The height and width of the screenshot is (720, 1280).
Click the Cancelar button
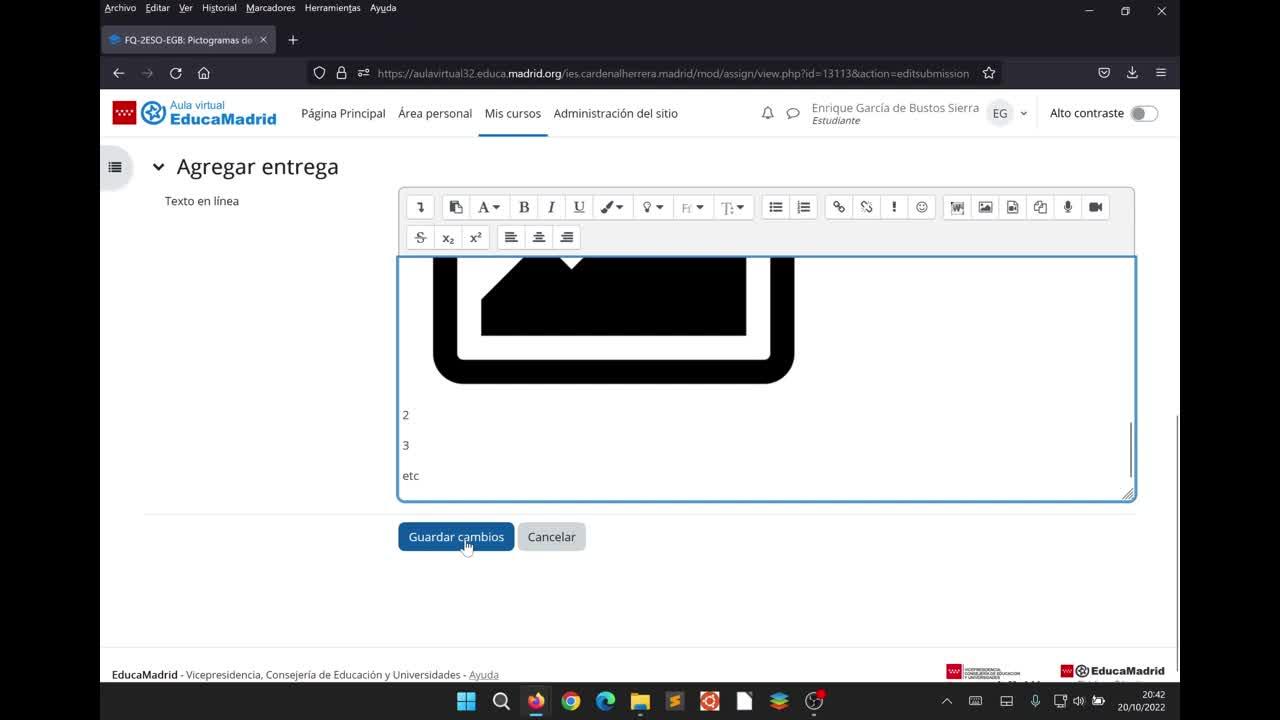click(x=551, y=537)
